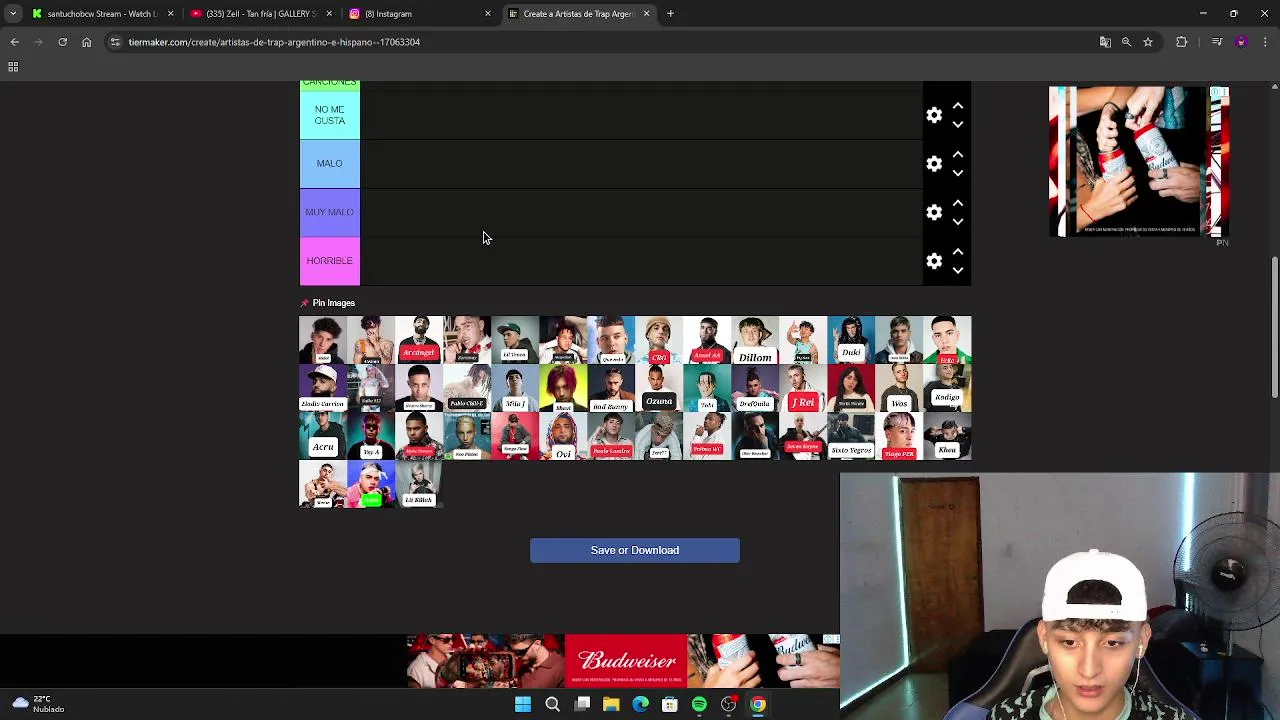1280x720 pixels.
Task: Toggle Pin Images option
Action: tap(327, 303)
